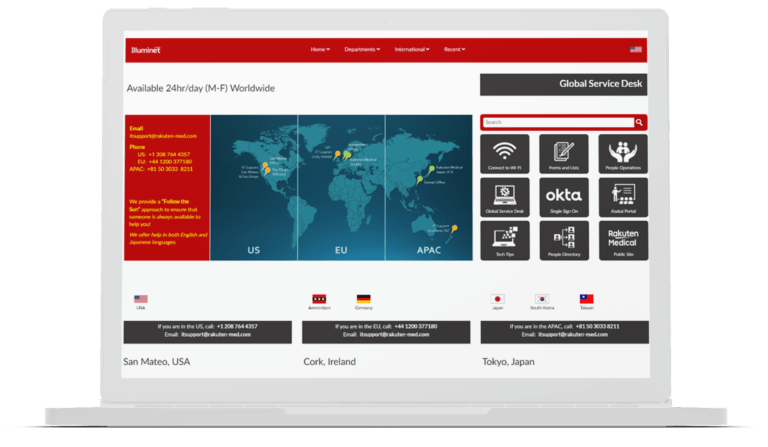Click the Global Service Desk heading bar

[563, 84]
